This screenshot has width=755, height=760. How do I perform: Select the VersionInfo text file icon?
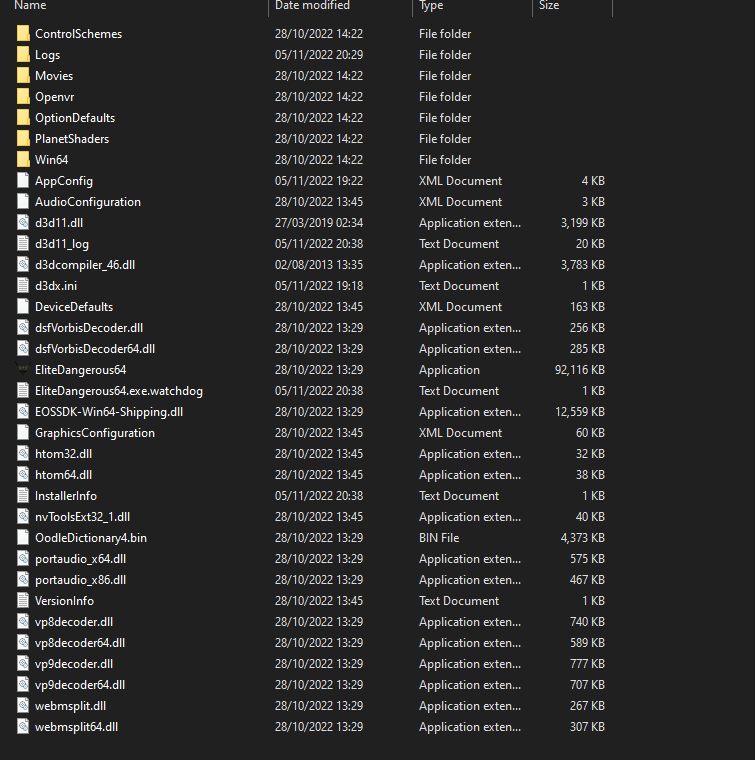pos(23,601)
